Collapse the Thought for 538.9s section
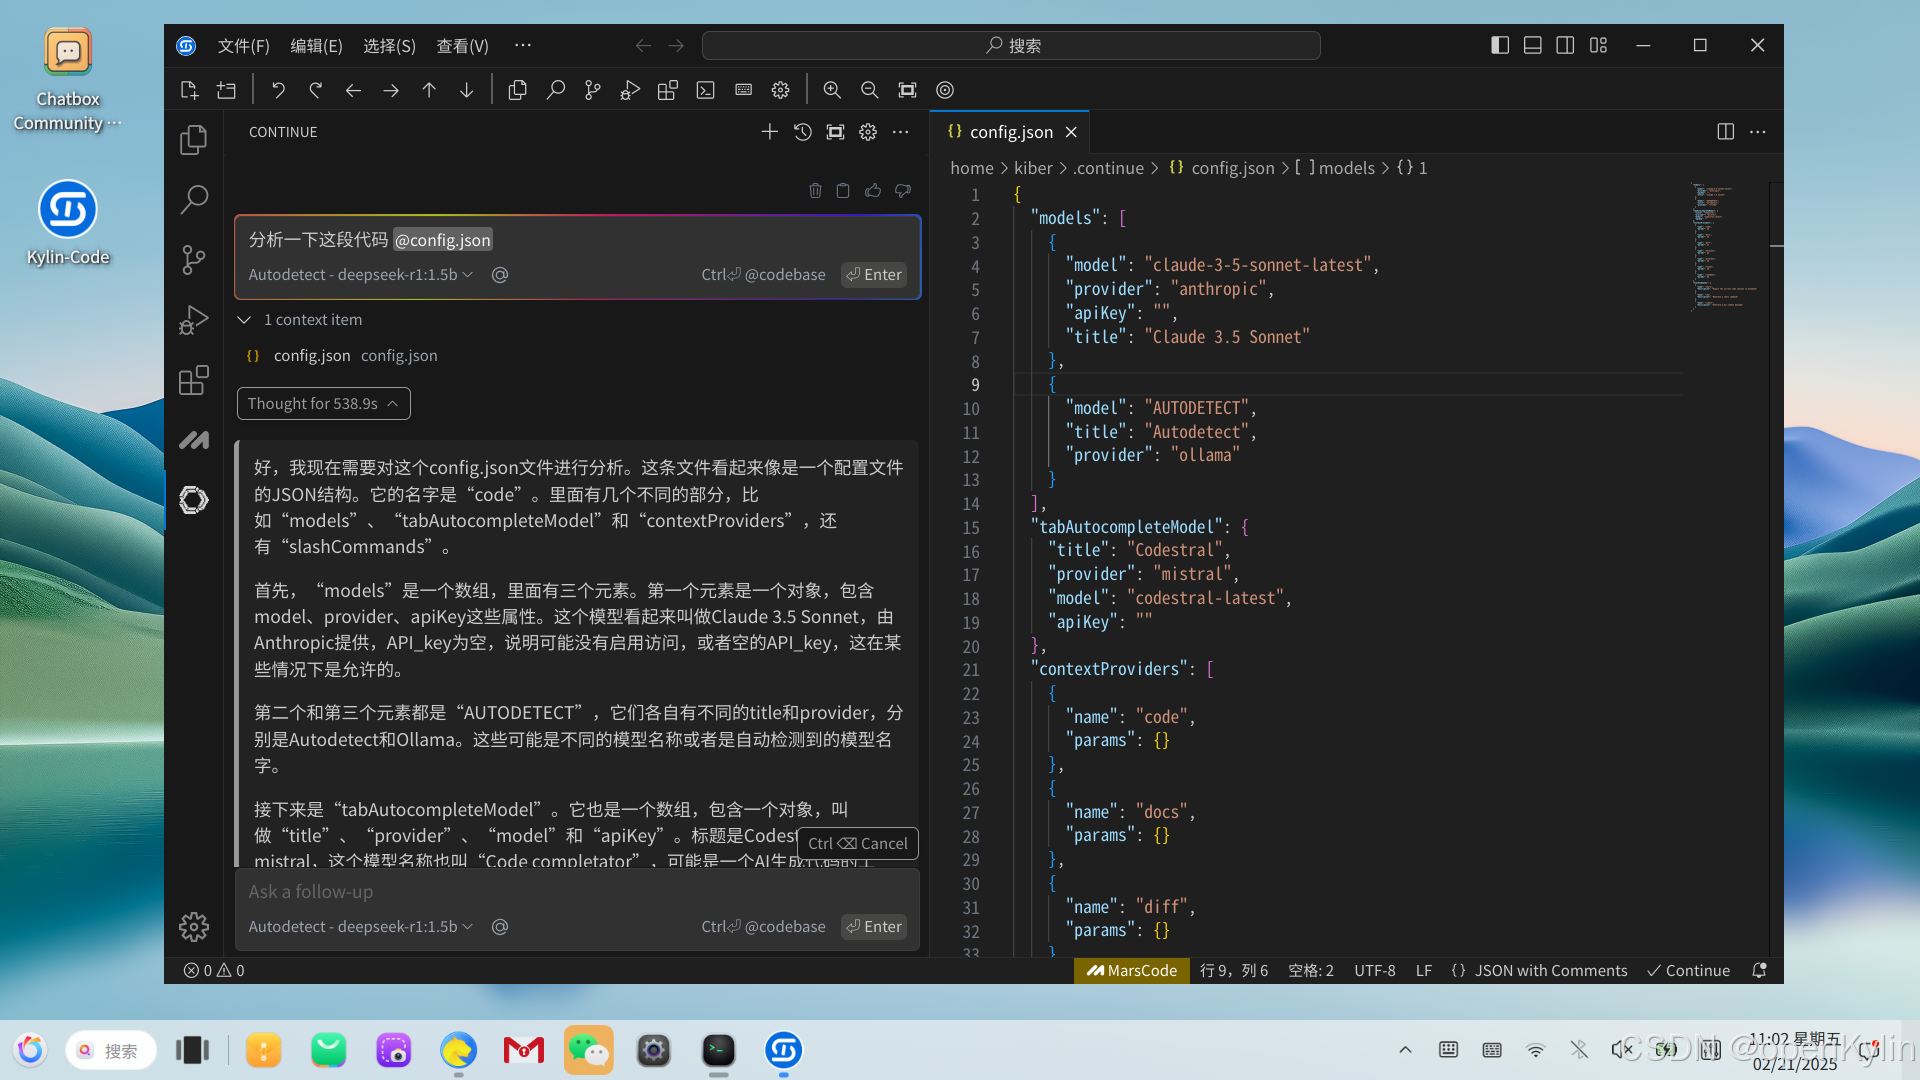The width and height of the screenshot is (1920, 1080). [x=323, y=404]
